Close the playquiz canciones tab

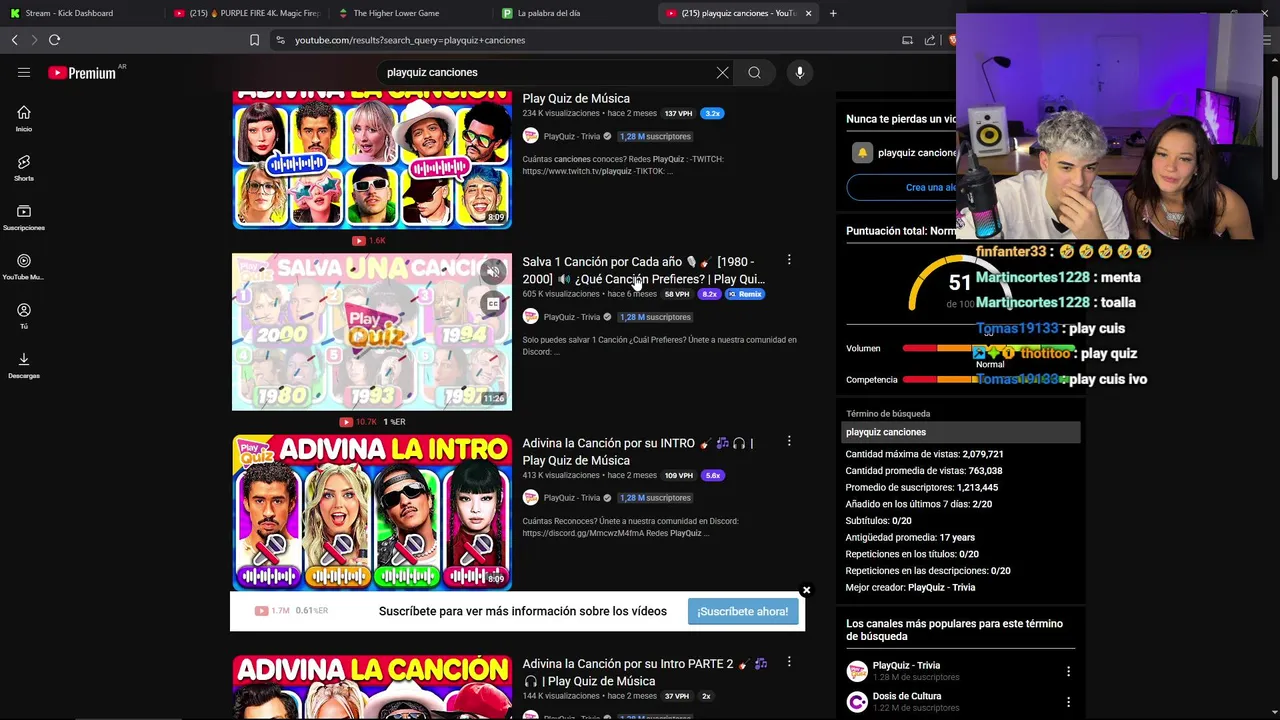[x=809, y=13]
